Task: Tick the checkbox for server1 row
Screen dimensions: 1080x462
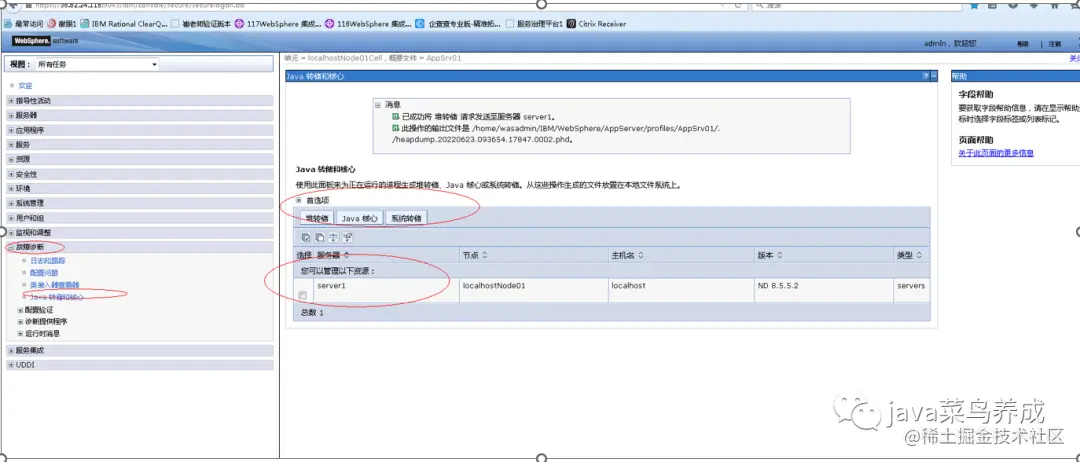Action: tap(302, 295)
